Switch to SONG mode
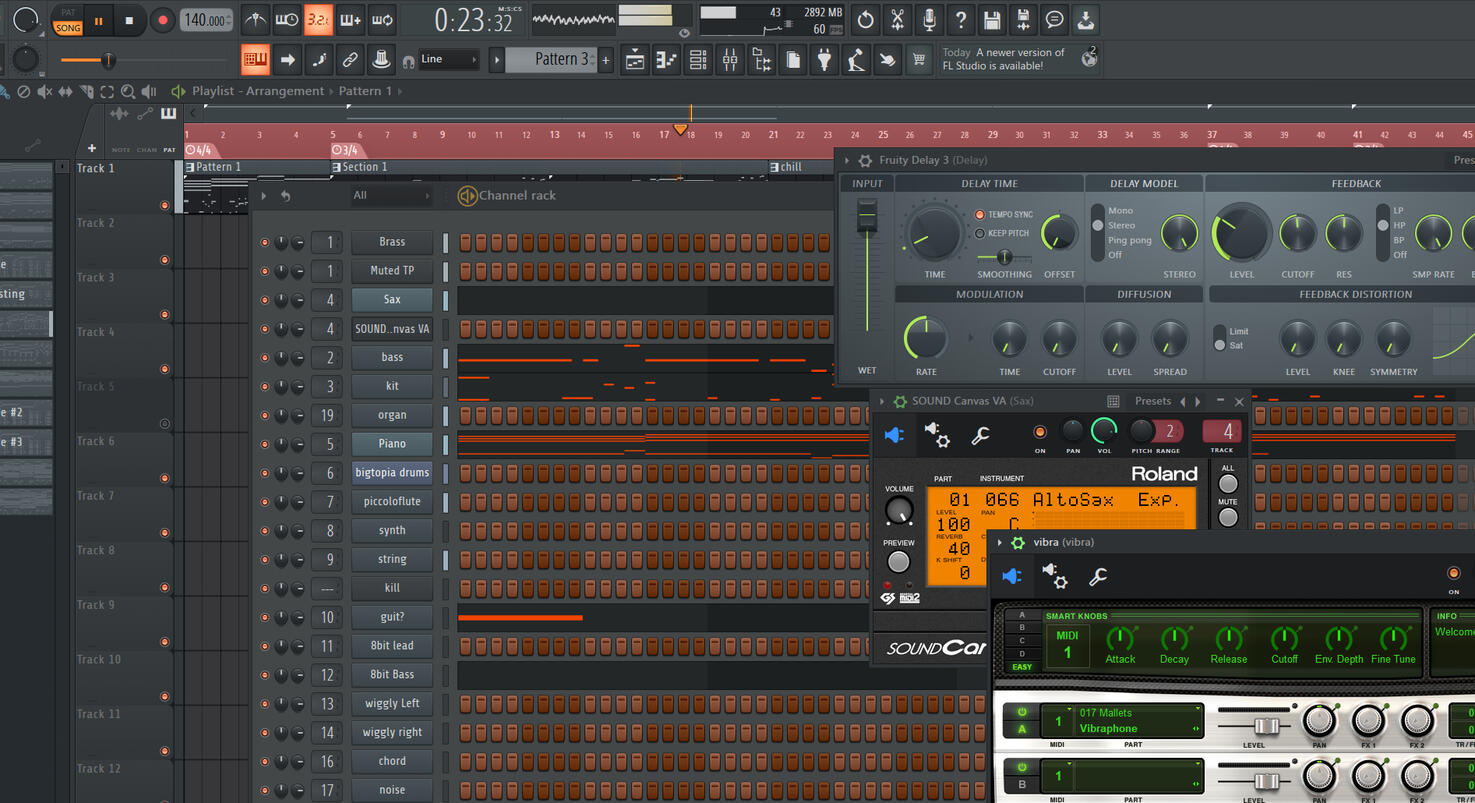The width and height of the screenshot is (1475, 803). (68, 28)
